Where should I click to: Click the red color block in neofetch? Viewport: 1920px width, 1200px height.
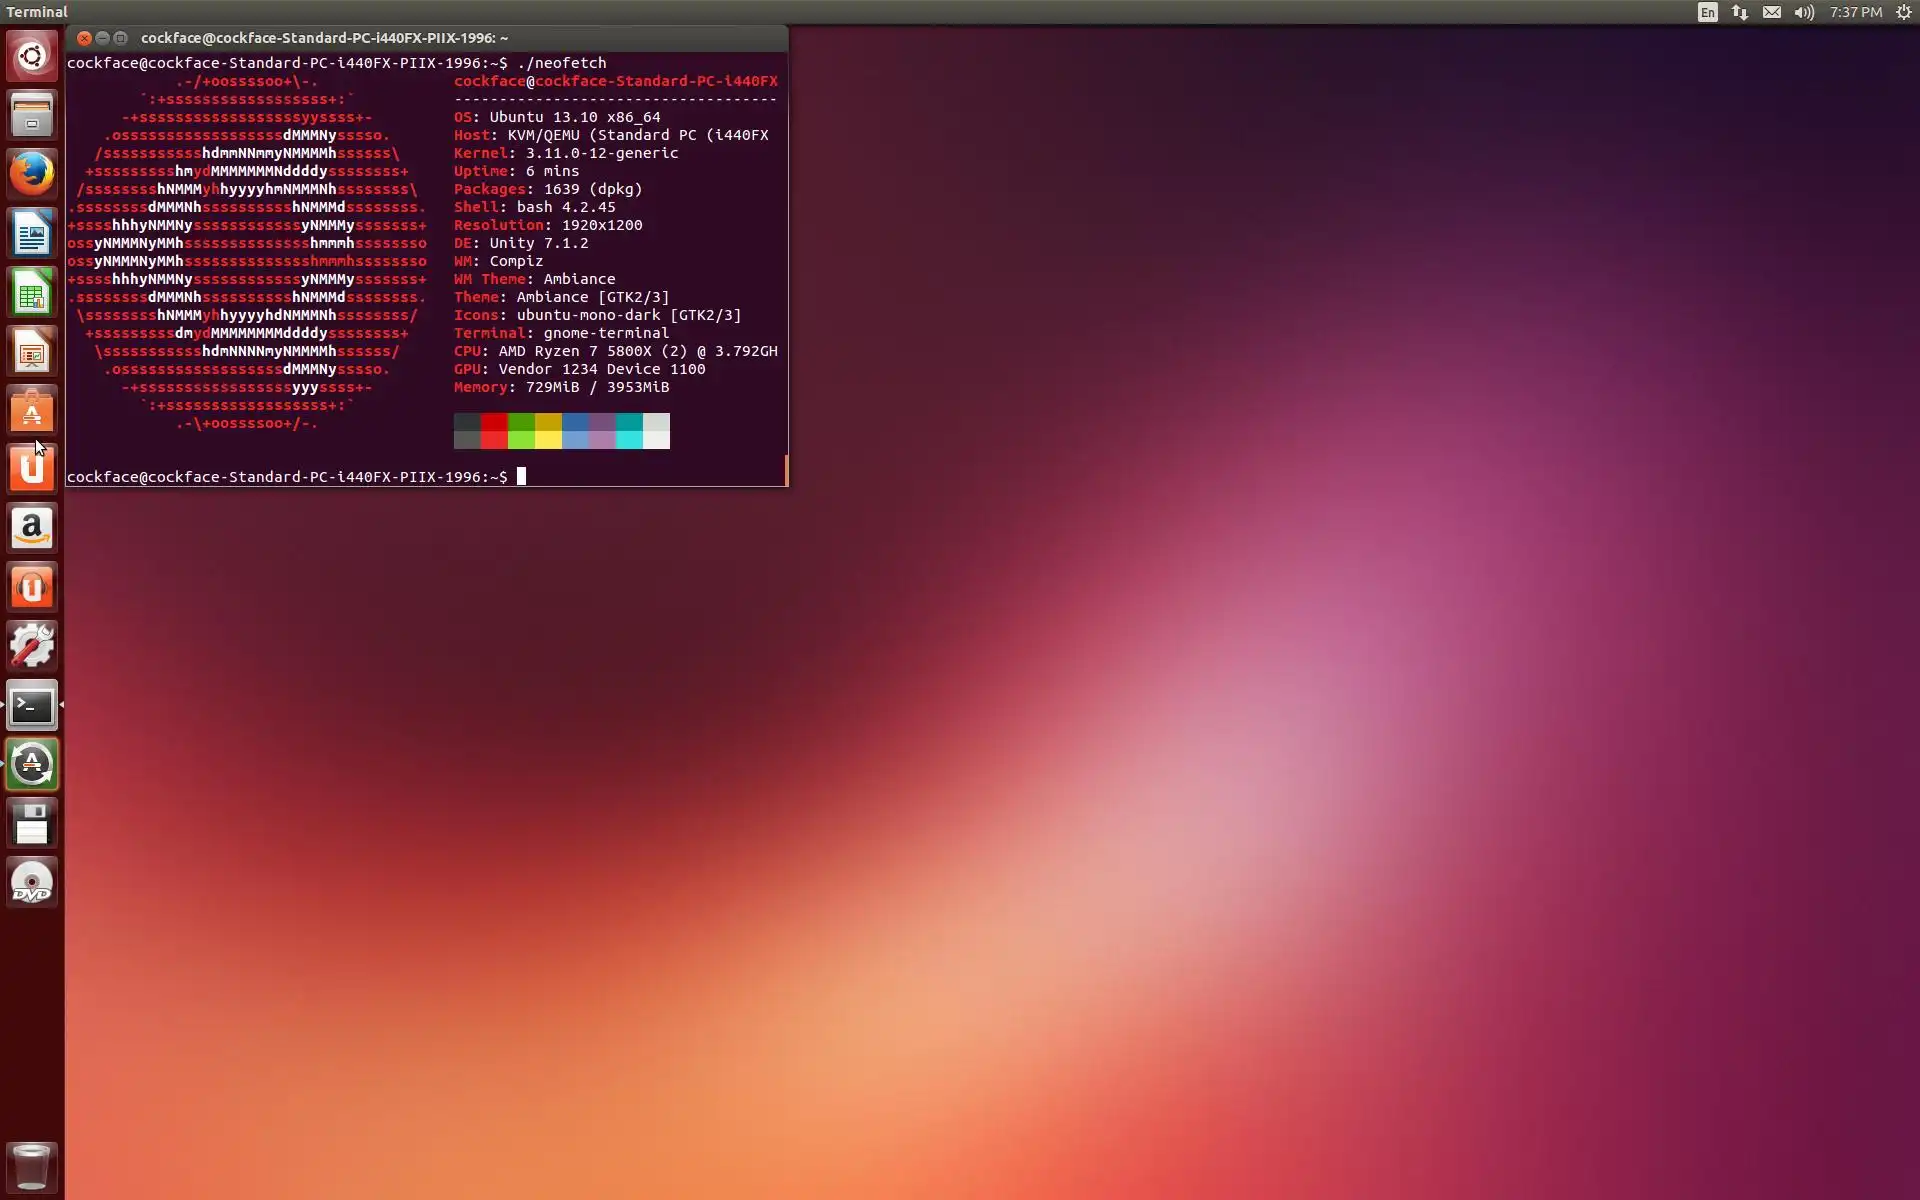tap(494, 422)
